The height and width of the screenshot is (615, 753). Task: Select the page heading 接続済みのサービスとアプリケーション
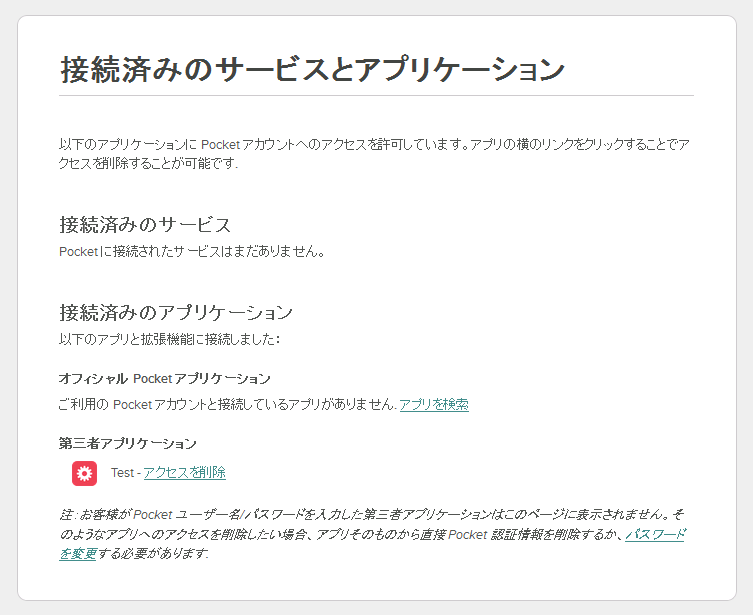[x=313, y=70]
